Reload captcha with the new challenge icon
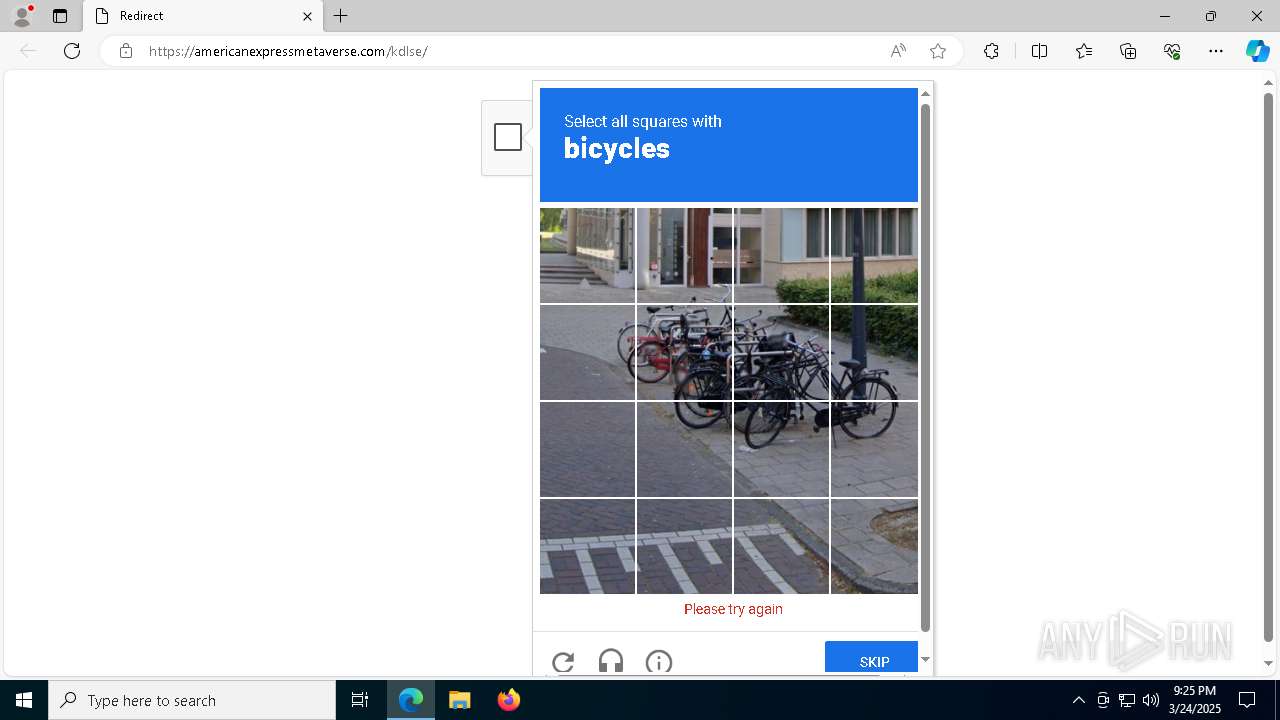 click(563, 662)
